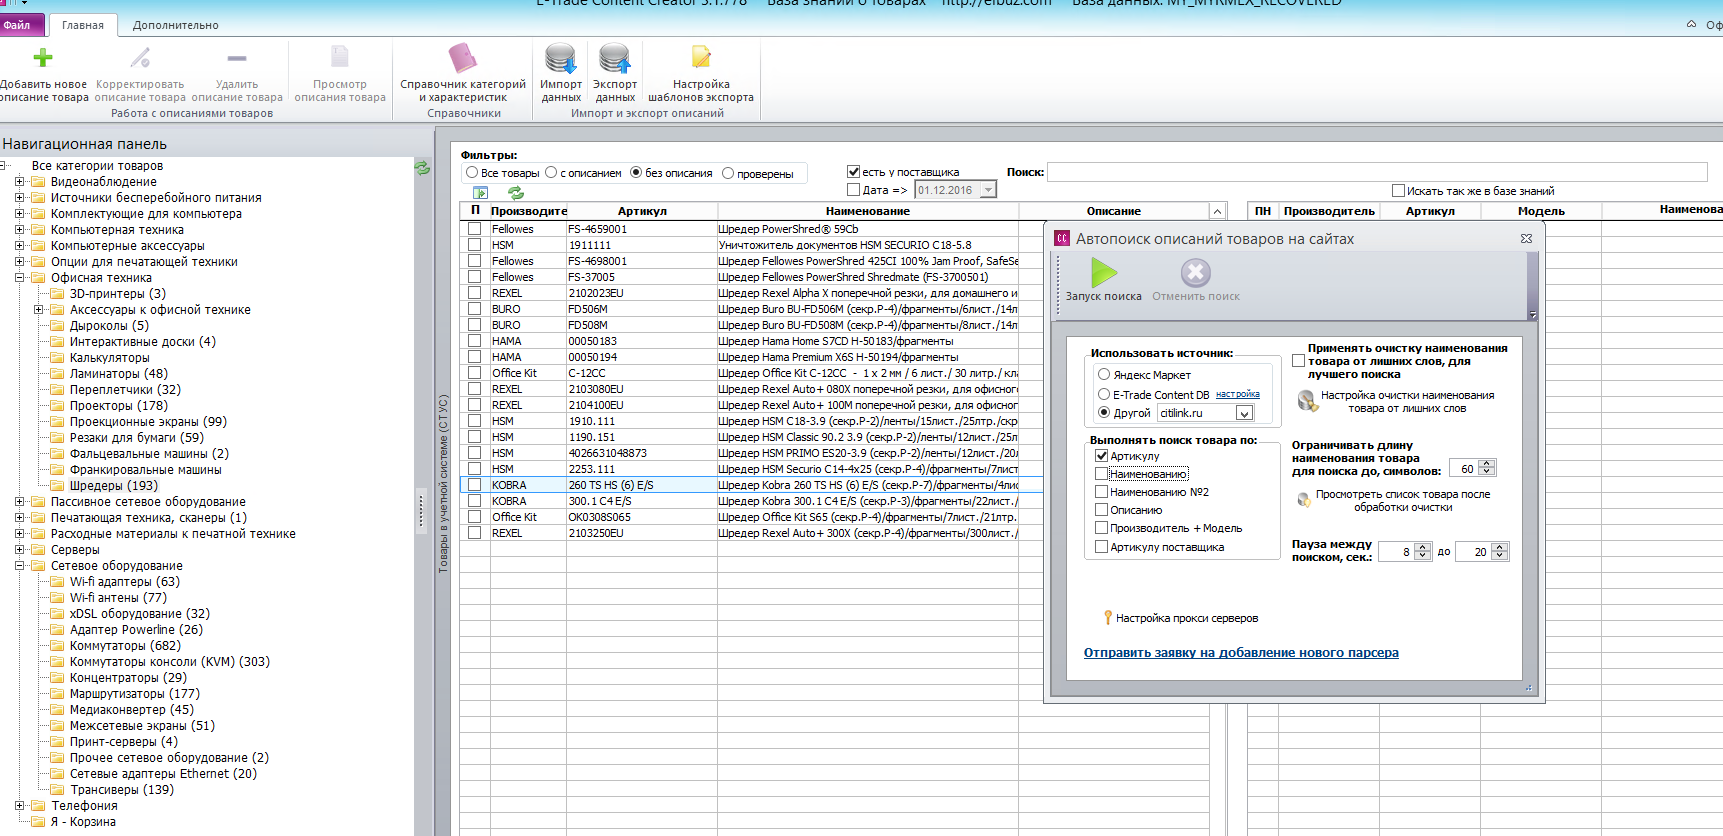
Task: Choose E-Trade Content DB source radio
Action: [1104, 394]
